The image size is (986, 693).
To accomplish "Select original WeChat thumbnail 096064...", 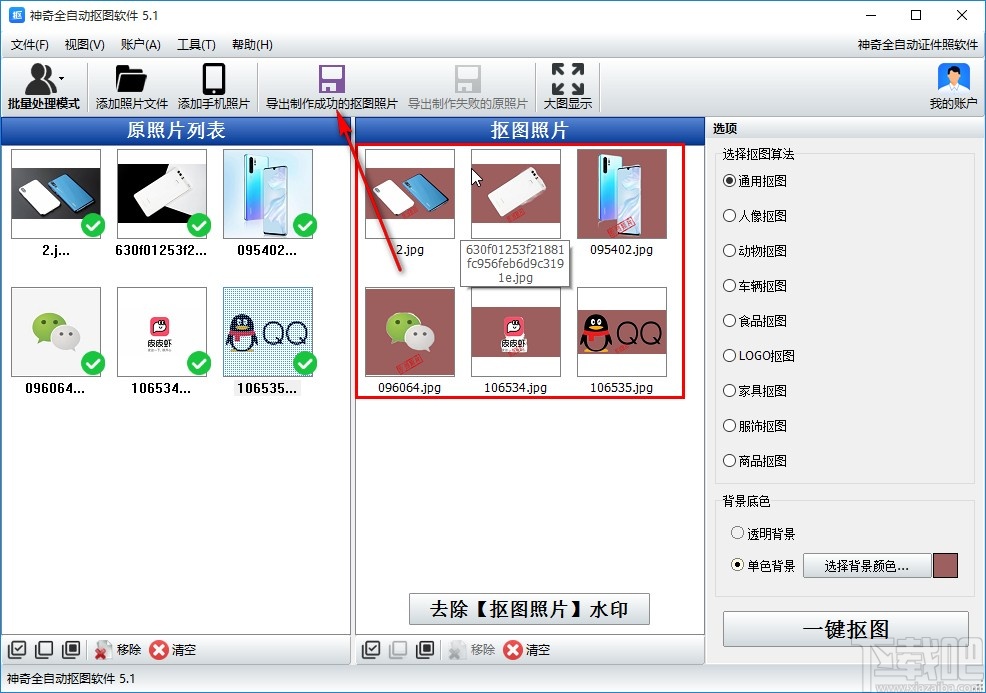I will (x=56, y=332).
